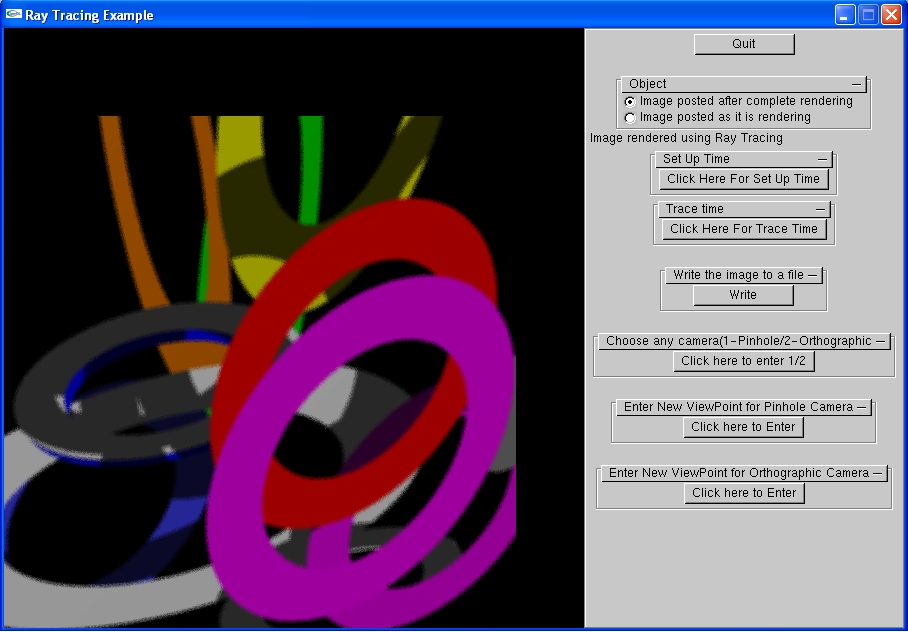The height and width of the screenshot is (632, 908).
Task: Click here to Enter for Orthographic Camera
Action: click(x=744, y=493)
